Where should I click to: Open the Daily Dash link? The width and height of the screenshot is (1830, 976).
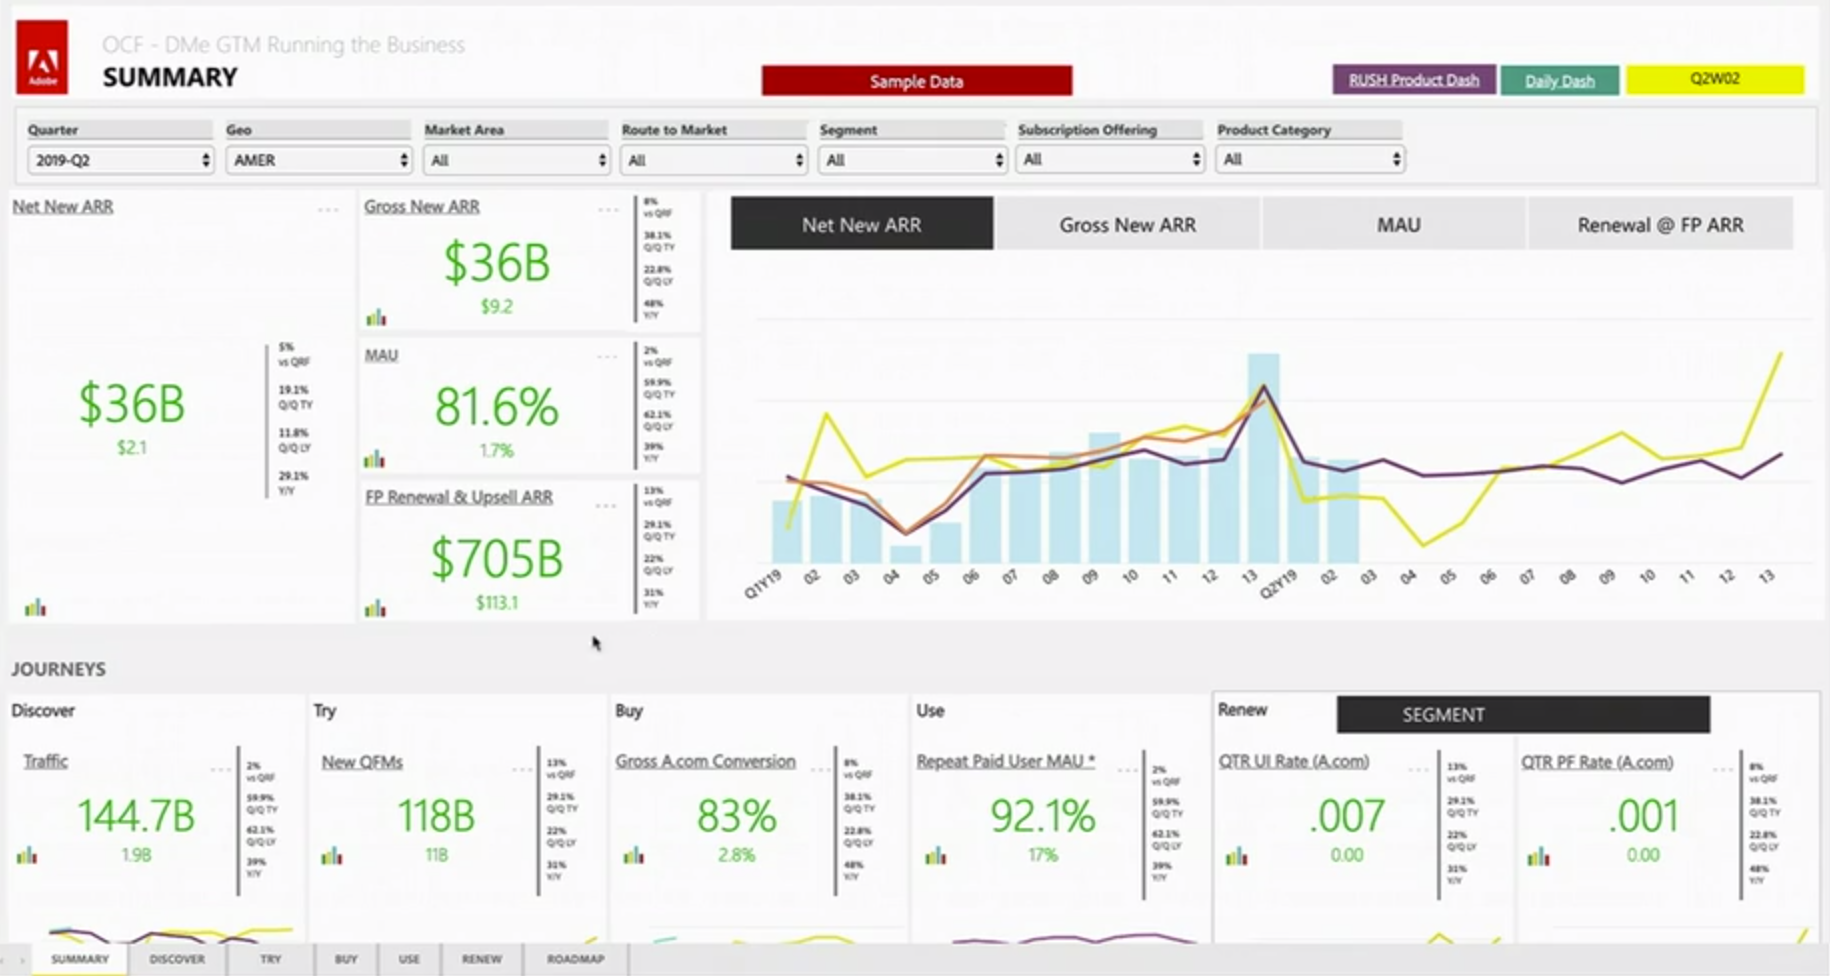tap(1559, 80)
